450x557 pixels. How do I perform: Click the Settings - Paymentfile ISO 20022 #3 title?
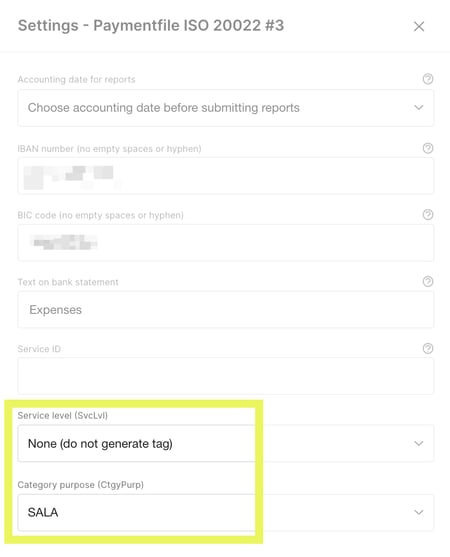click(151, 26)
